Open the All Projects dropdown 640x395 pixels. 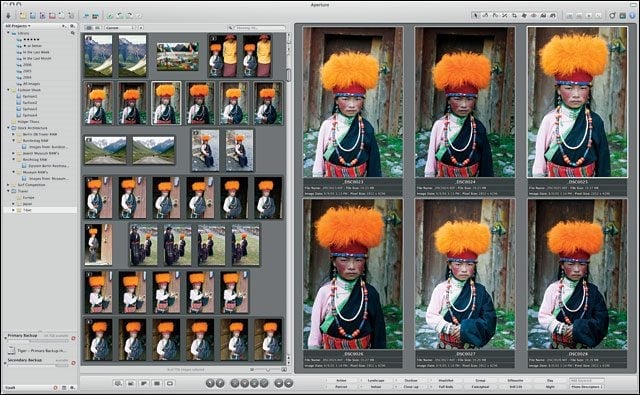click(18, 26)
